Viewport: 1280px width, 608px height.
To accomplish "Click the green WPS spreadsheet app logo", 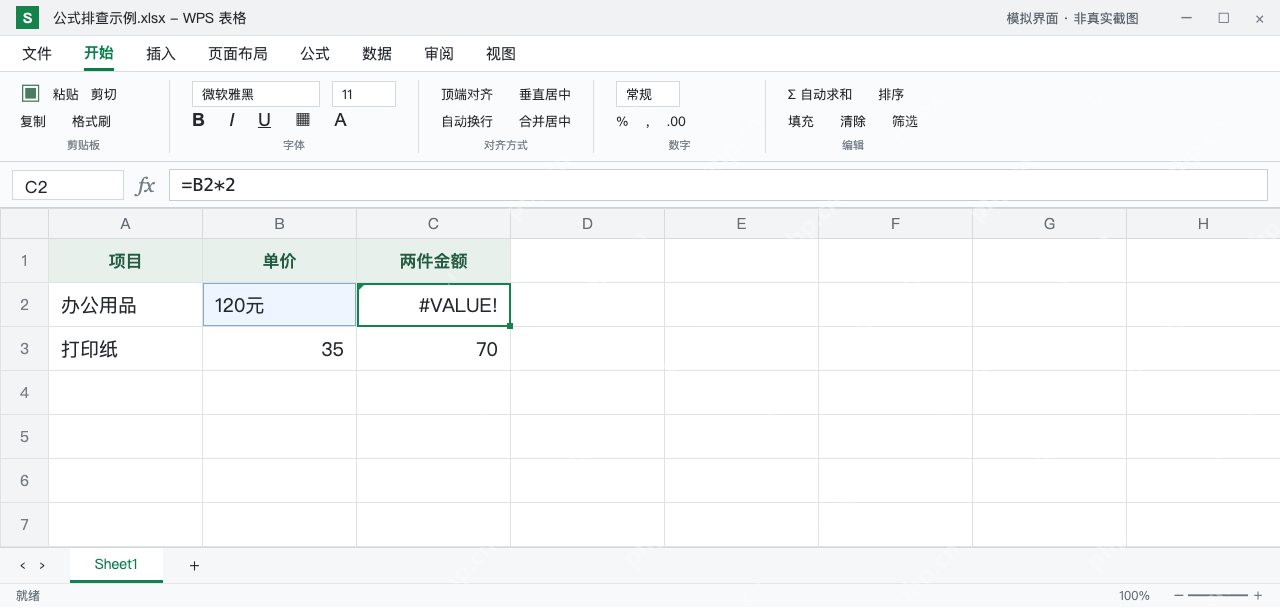I will (x=27, y=18).
